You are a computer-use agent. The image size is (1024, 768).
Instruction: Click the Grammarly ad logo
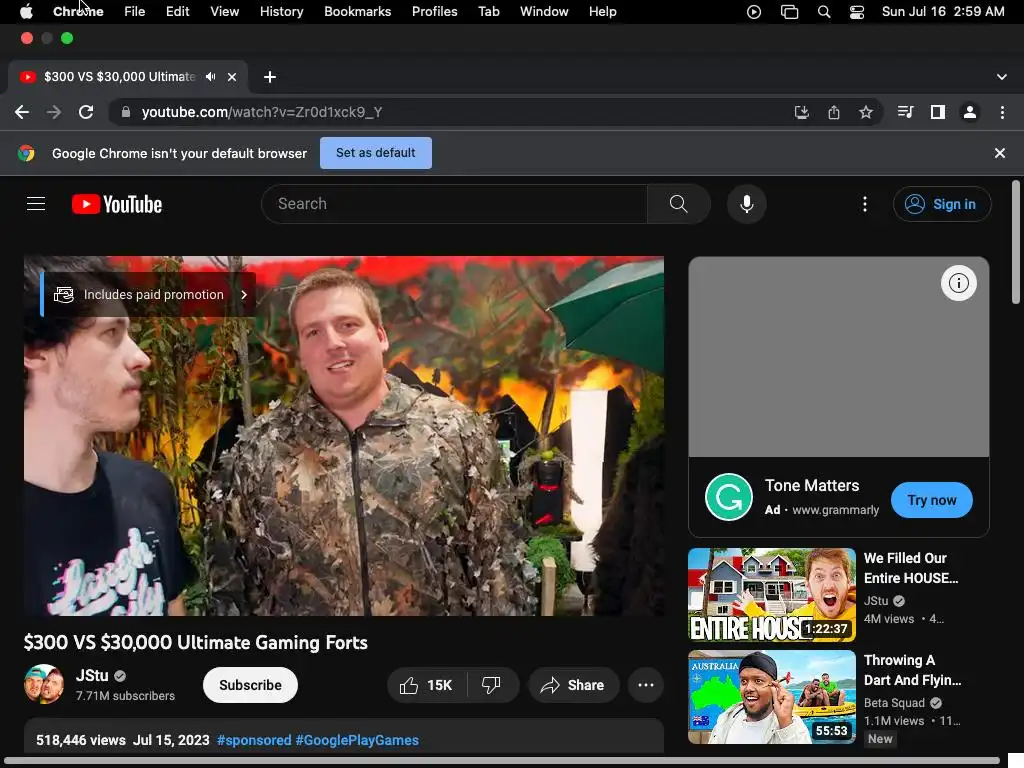[729, 497]
